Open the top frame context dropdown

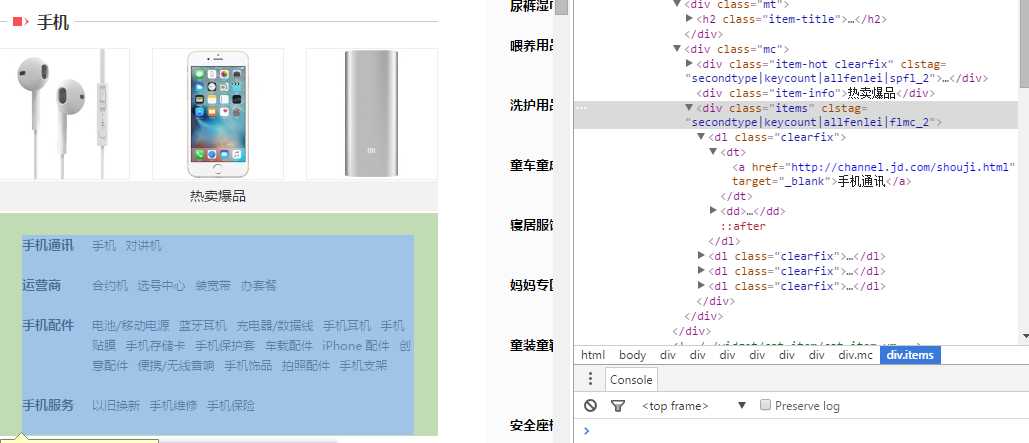click(694, 406)
